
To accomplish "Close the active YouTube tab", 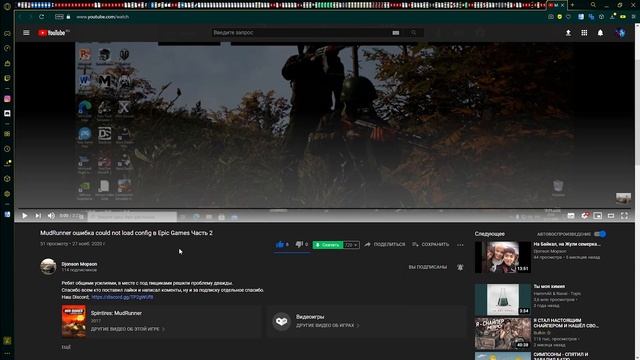I will (x=562, y=5).
